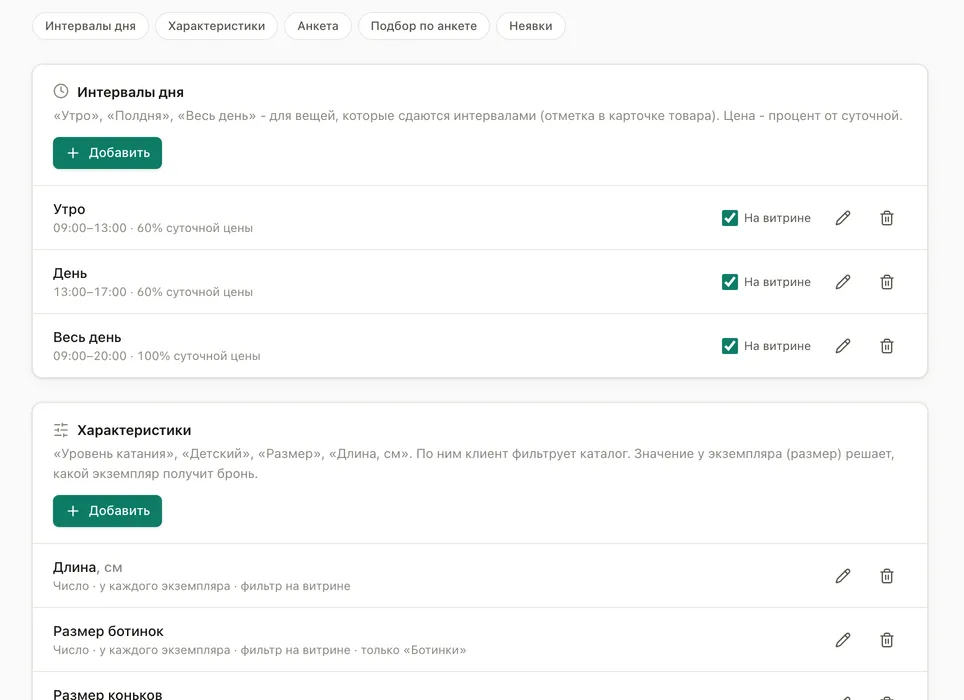Delete the Весь день interval

tap(887, 345)
